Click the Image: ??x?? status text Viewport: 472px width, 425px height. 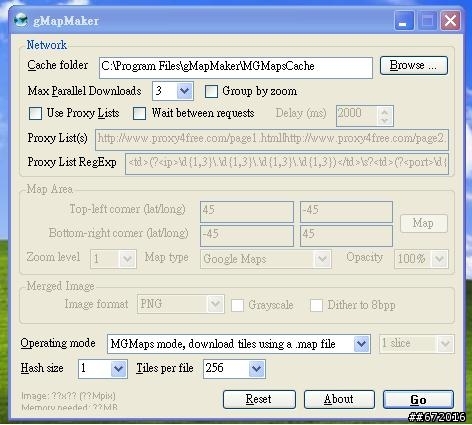[68, 396]
